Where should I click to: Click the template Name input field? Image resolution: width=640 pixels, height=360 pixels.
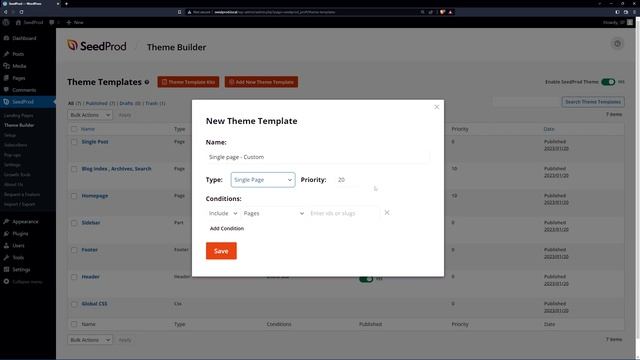(318, 157)
